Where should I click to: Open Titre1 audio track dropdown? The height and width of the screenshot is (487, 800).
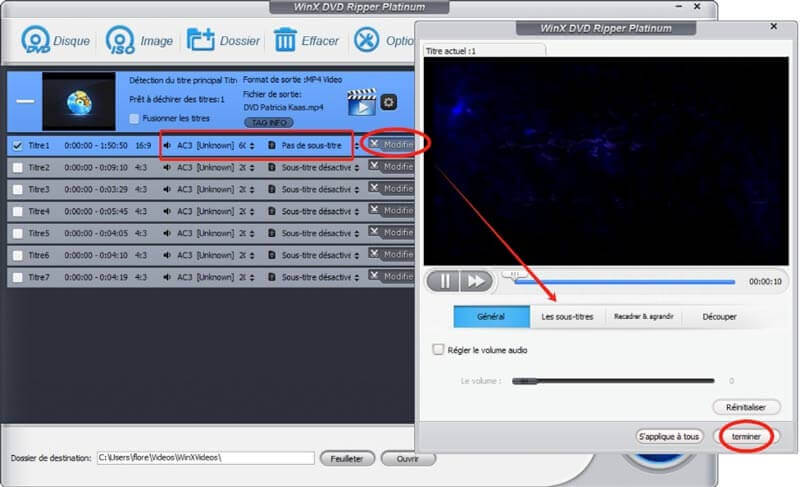(x=252, y=146)
